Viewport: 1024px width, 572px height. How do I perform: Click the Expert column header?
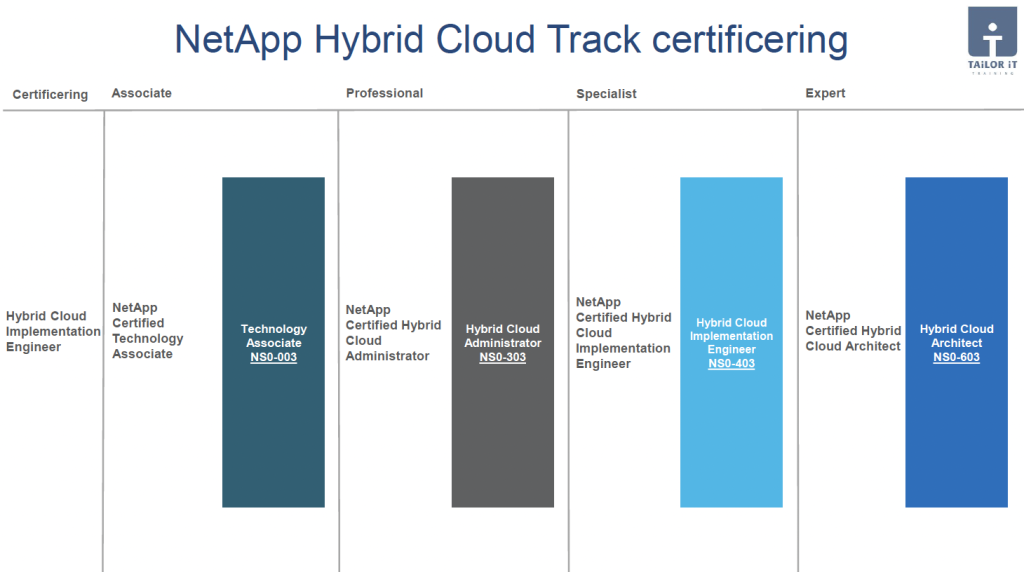(x=825, y=93)
